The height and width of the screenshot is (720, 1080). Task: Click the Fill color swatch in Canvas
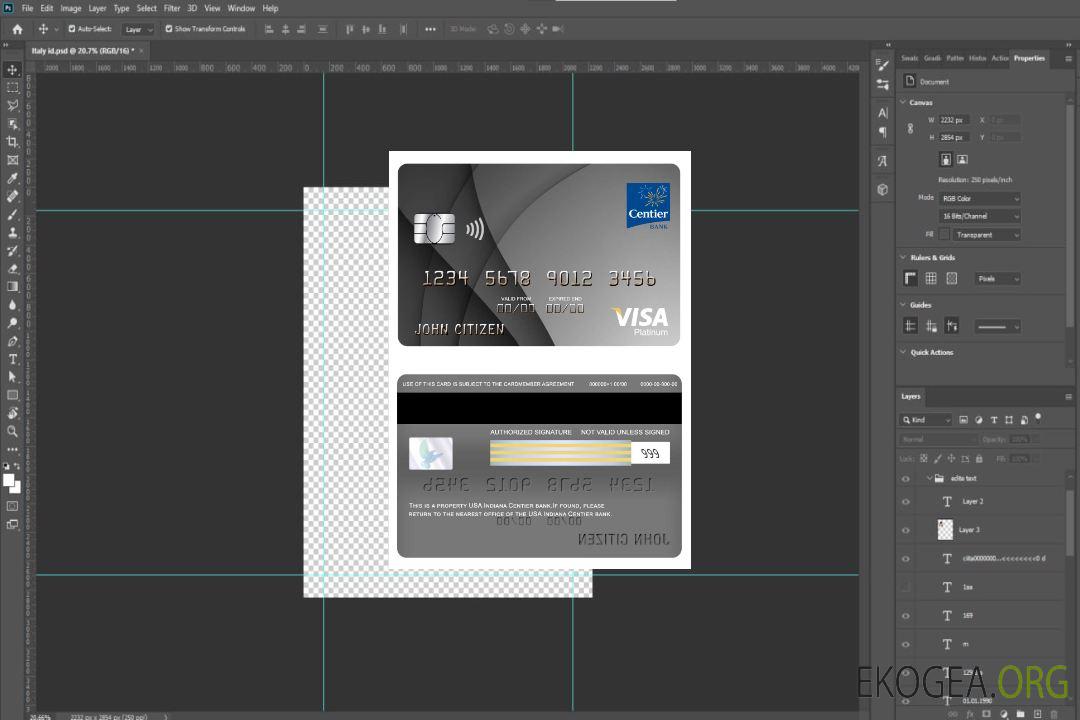pos(944,235)
